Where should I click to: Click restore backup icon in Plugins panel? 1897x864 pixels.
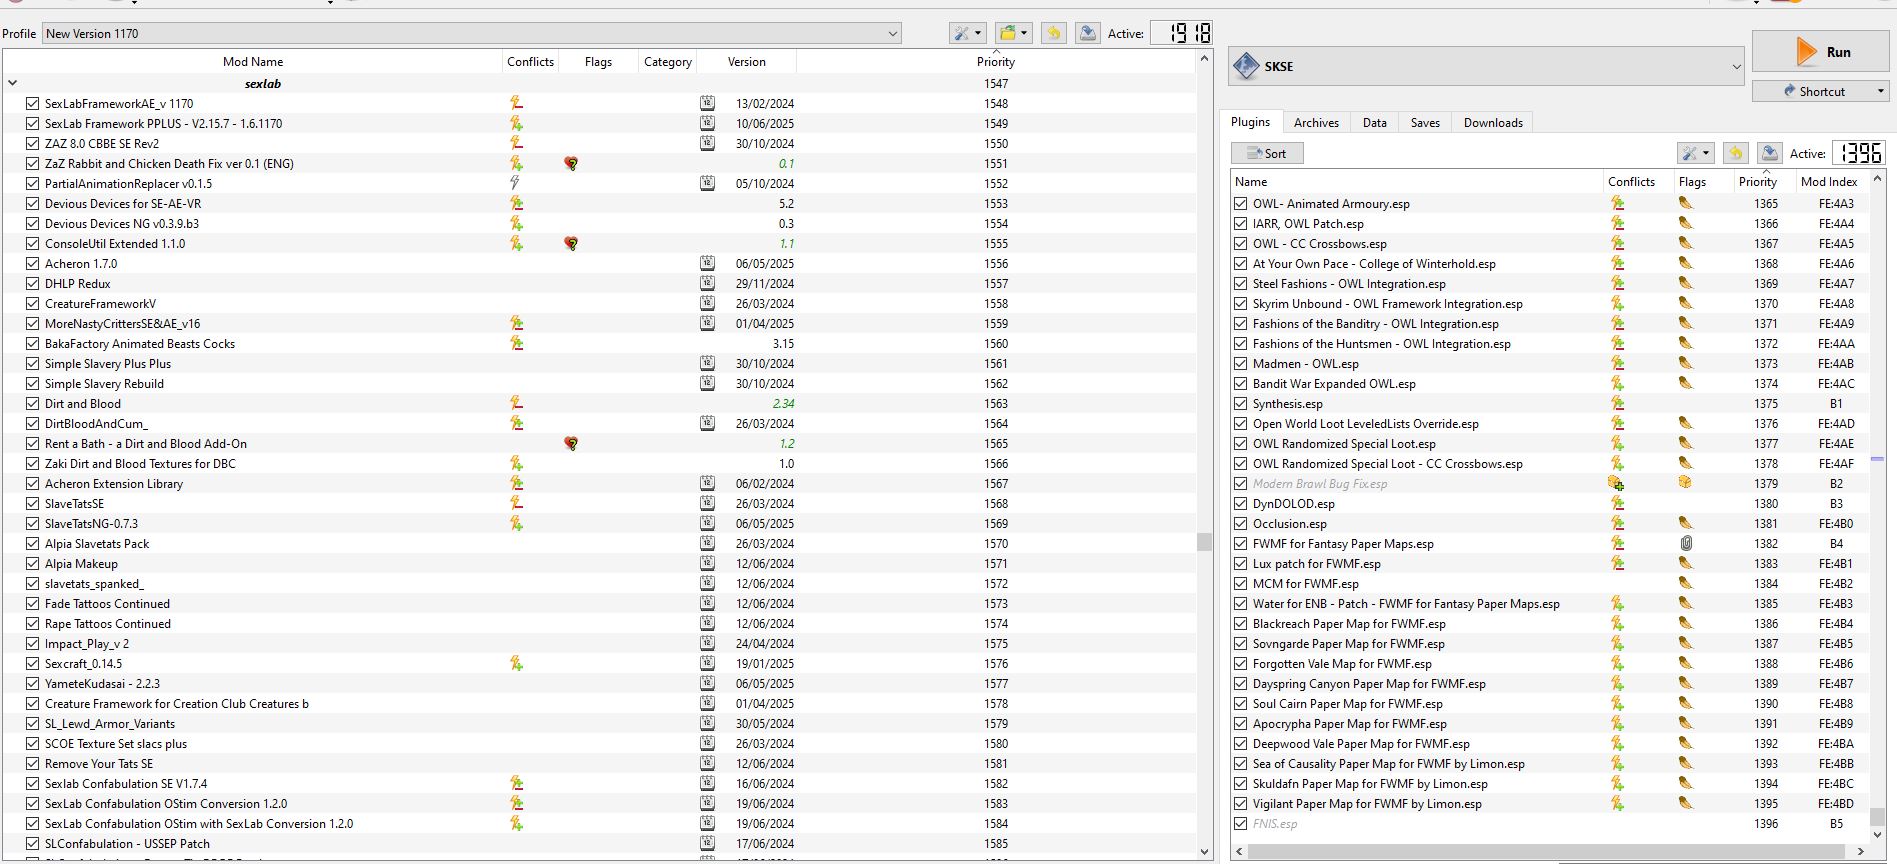[x=1736, y=153]
